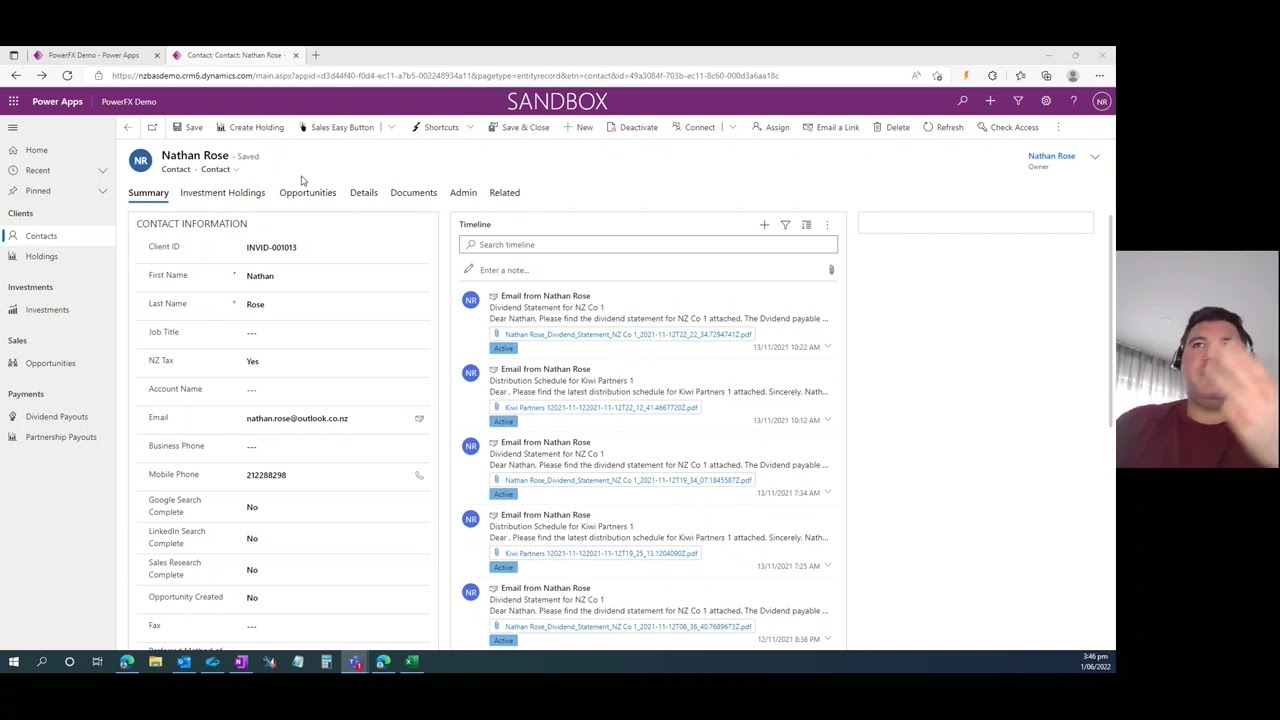Click the Connect command
The width and height of the screenshot is (1280, 720).
point(693,127)
